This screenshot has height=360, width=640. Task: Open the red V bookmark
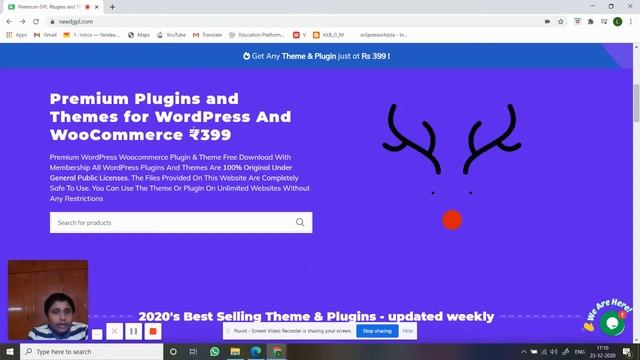click(300, 35)
